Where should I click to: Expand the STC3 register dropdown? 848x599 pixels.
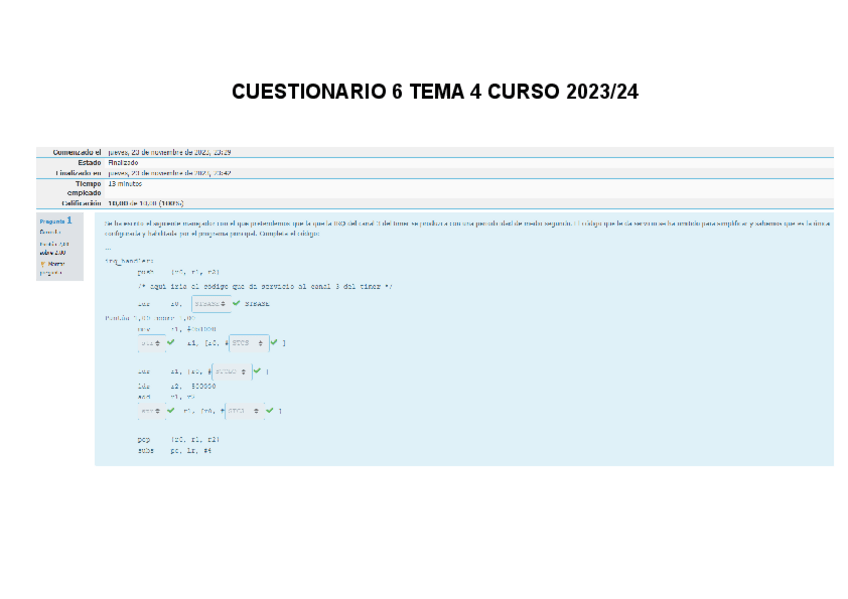tap(246, 410)
